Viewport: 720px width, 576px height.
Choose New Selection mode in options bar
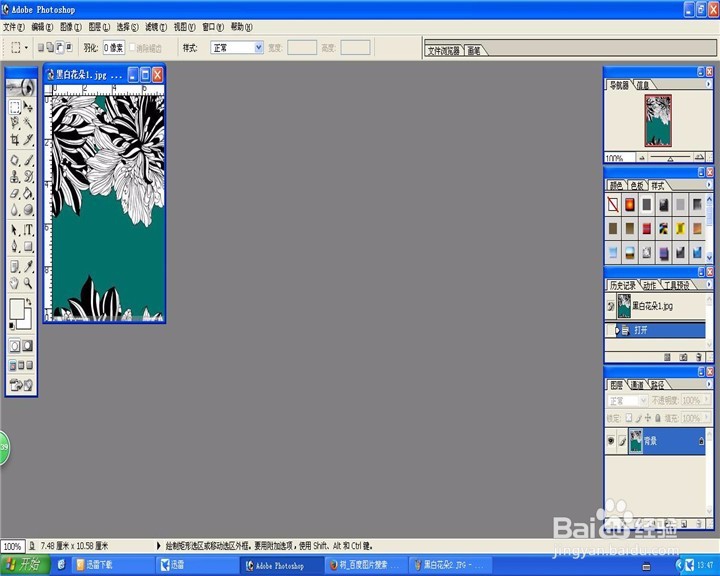pyautogui.click(x=41, y=47)
